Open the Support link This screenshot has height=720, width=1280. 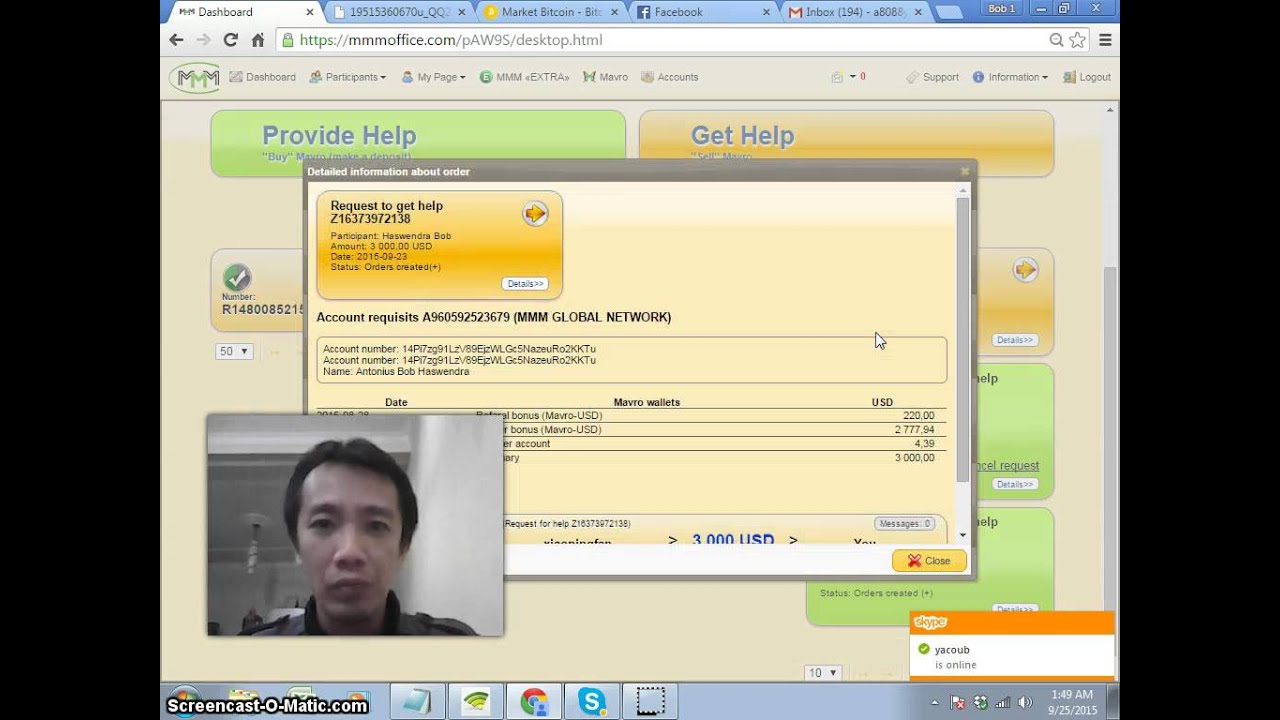(932, 77)
